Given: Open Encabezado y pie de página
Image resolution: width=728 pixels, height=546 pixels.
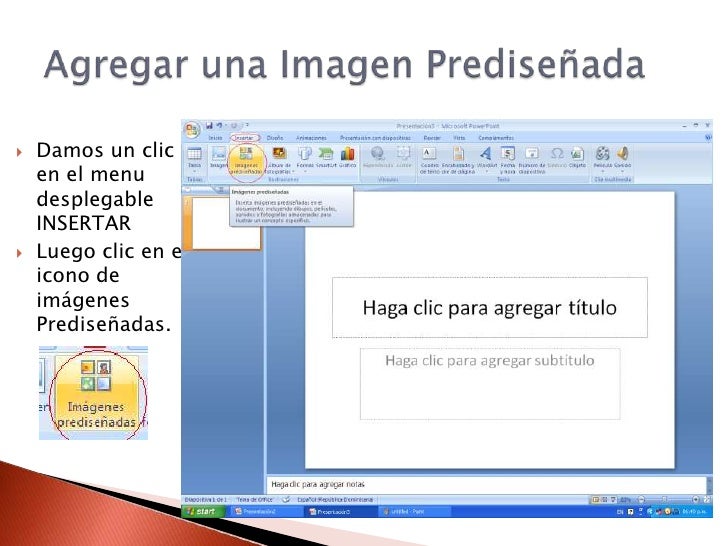Looking at the screenshot, I should [x=458, y=160].
